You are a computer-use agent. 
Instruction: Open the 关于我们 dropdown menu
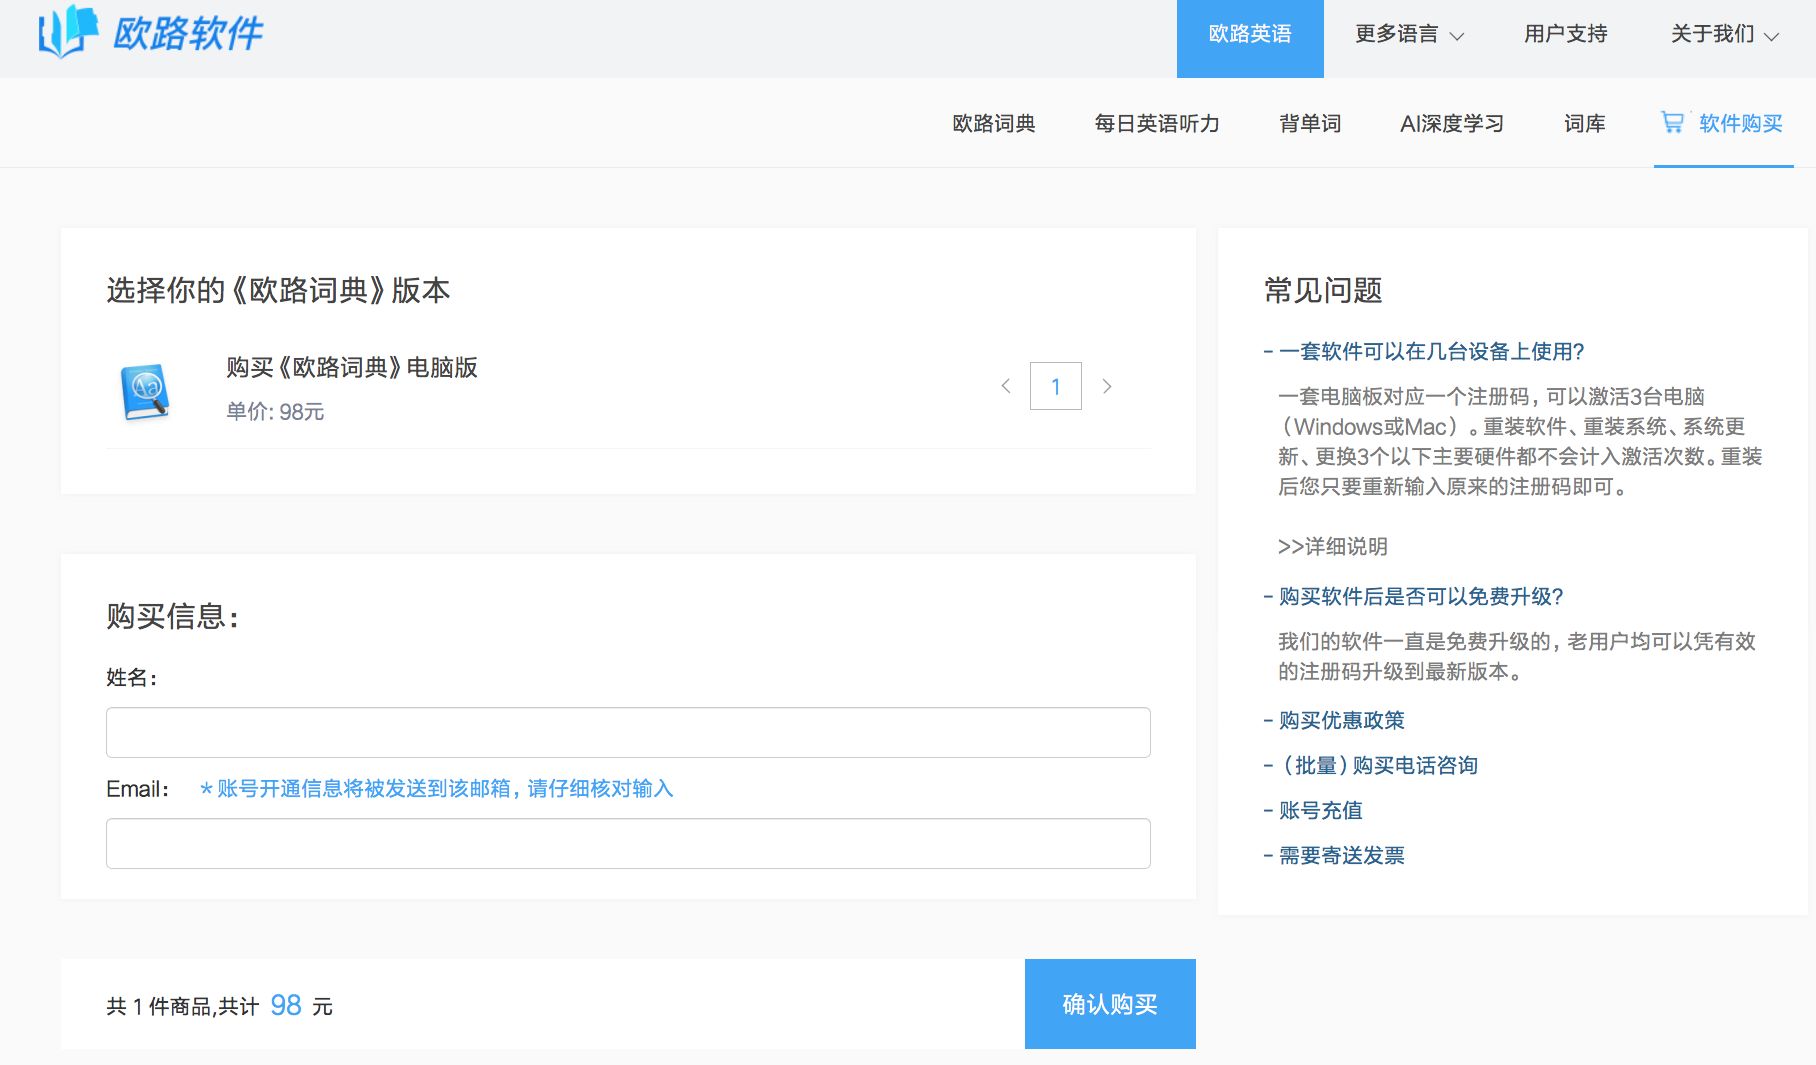click(1724, 34)
